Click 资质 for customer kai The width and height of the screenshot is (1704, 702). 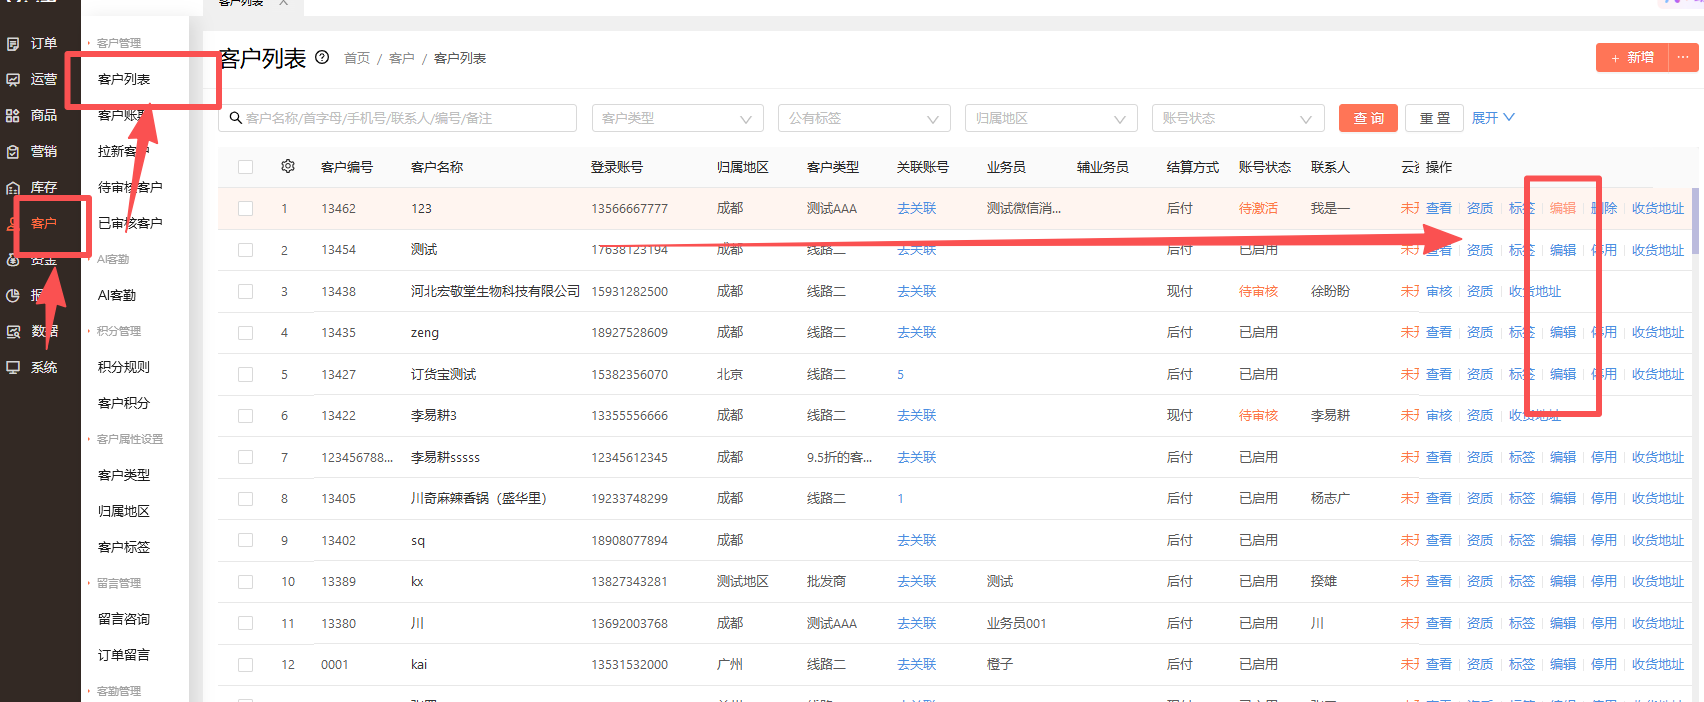pyautogui.click(x=1480, y=664)
